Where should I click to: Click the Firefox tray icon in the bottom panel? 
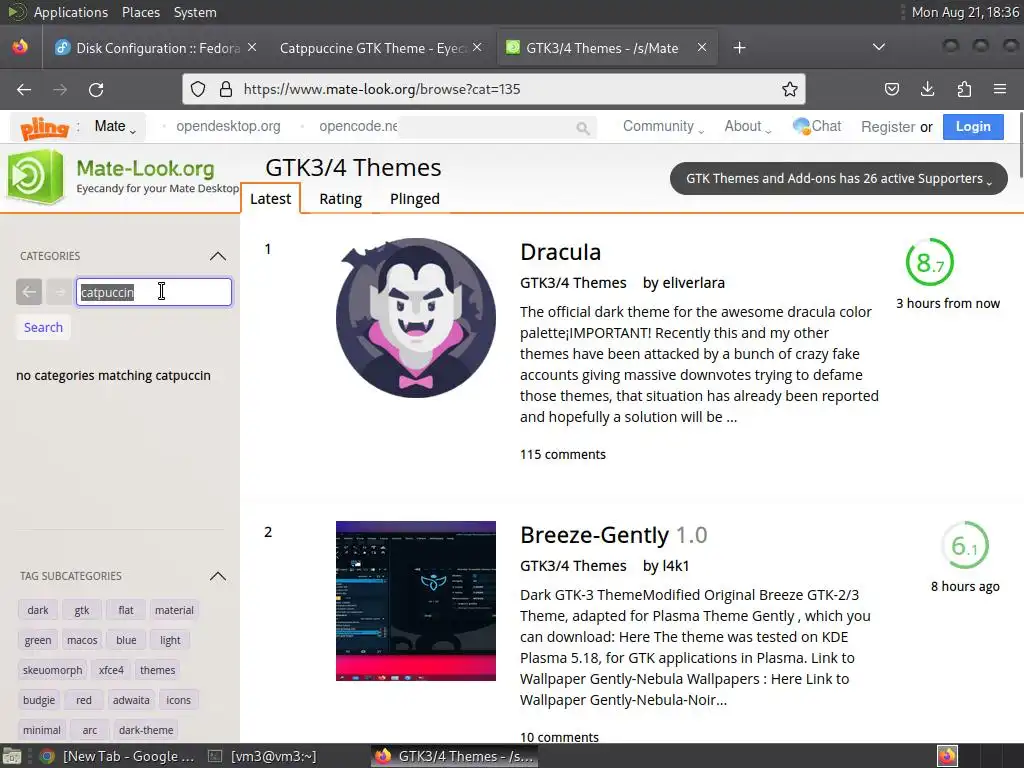947,756
